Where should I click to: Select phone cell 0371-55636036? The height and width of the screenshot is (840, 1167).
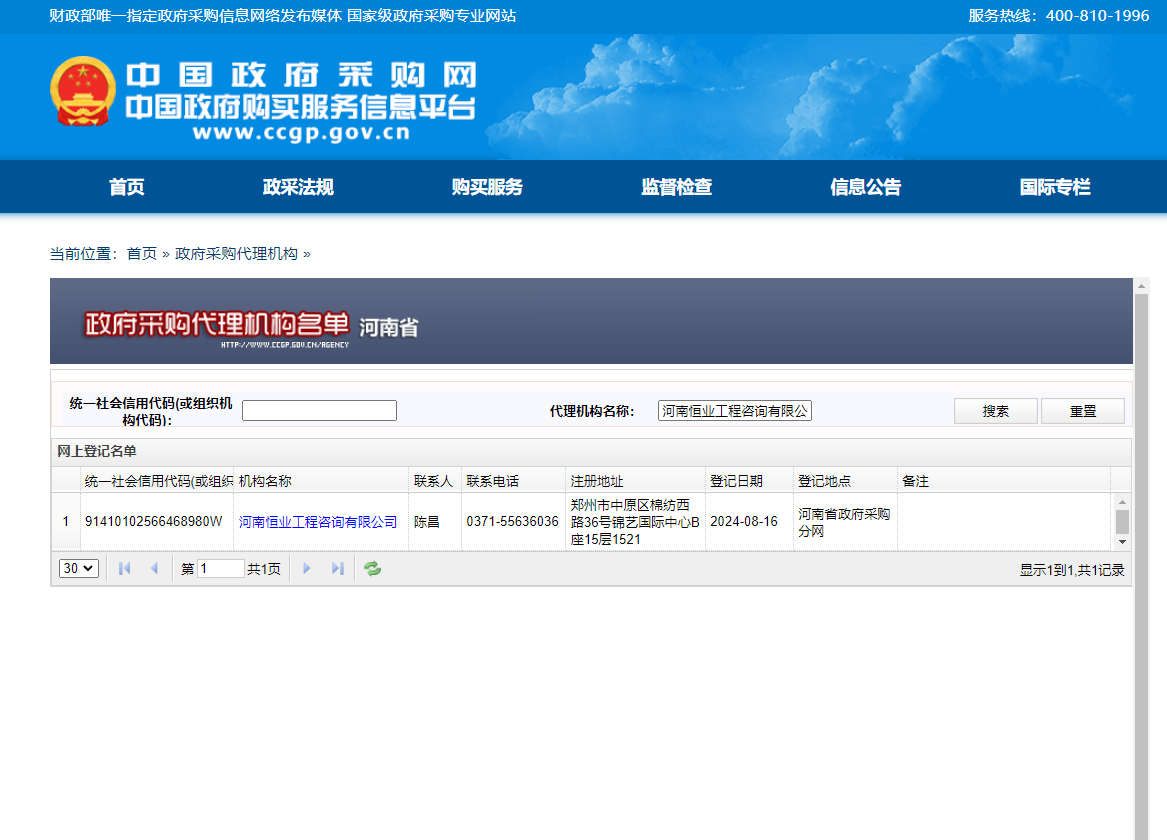click(513, 522)
